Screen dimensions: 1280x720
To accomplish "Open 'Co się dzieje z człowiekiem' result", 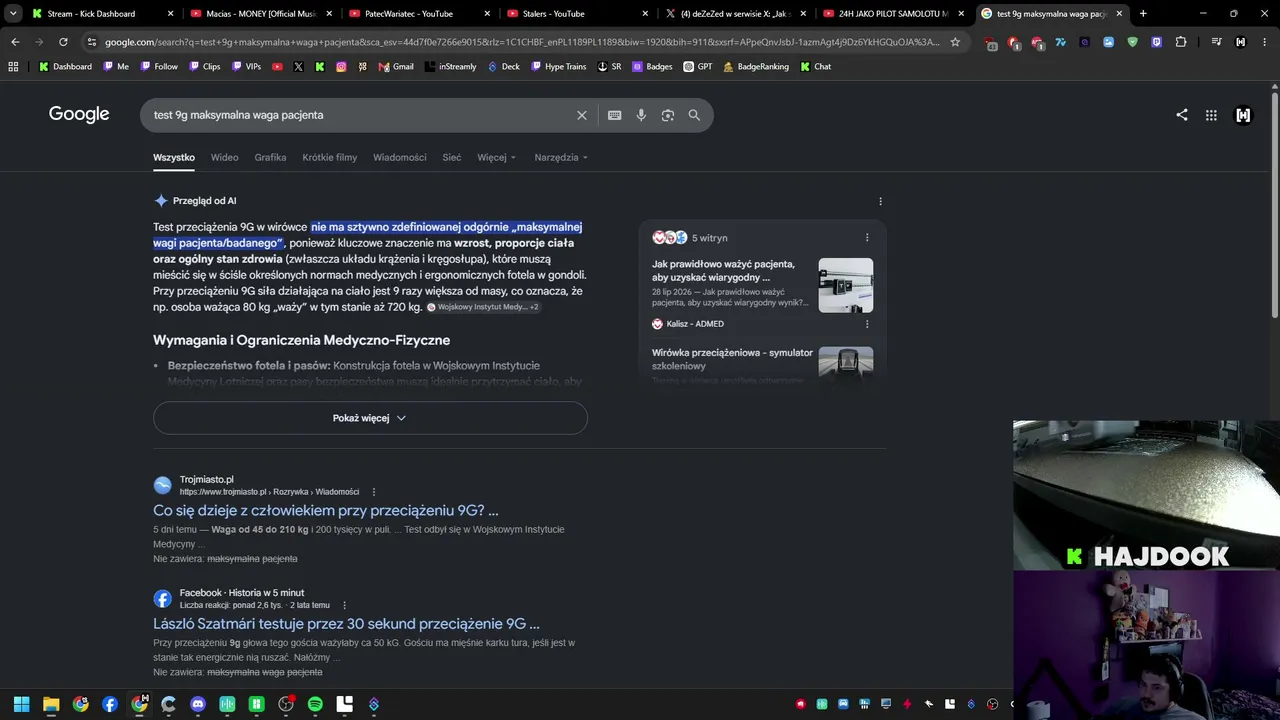I will (326, 511).
